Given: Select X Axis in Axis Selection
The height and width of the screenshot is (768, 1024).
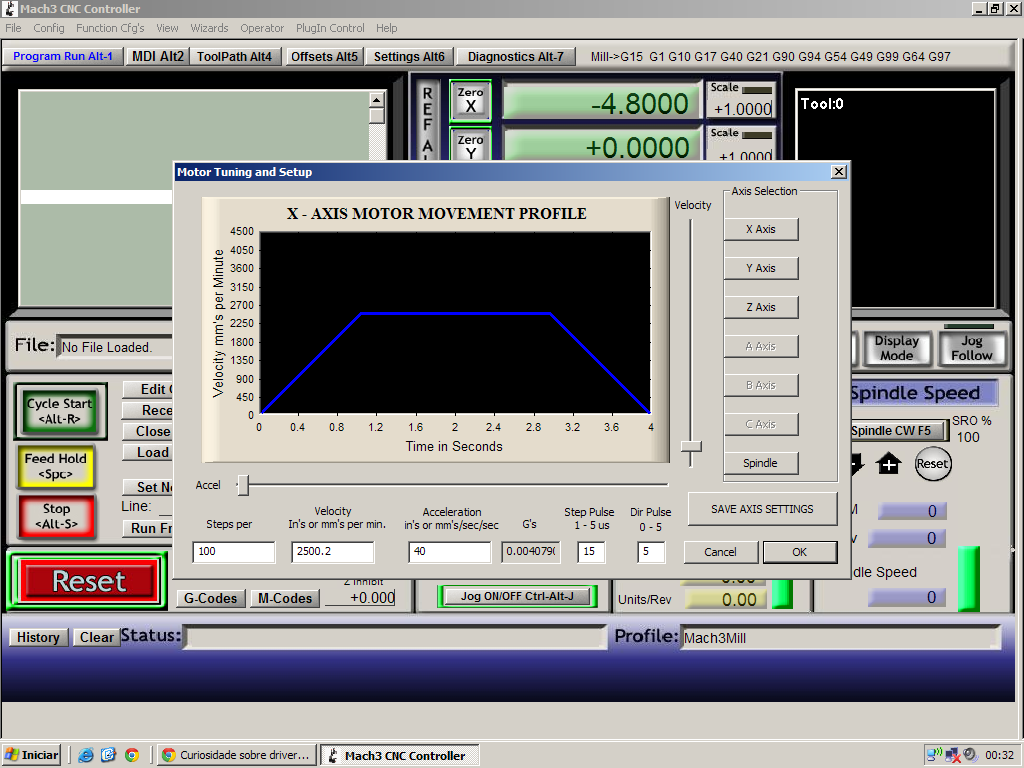Looking at the screenshot, I should pyautogui.click(x=761, y=229).
